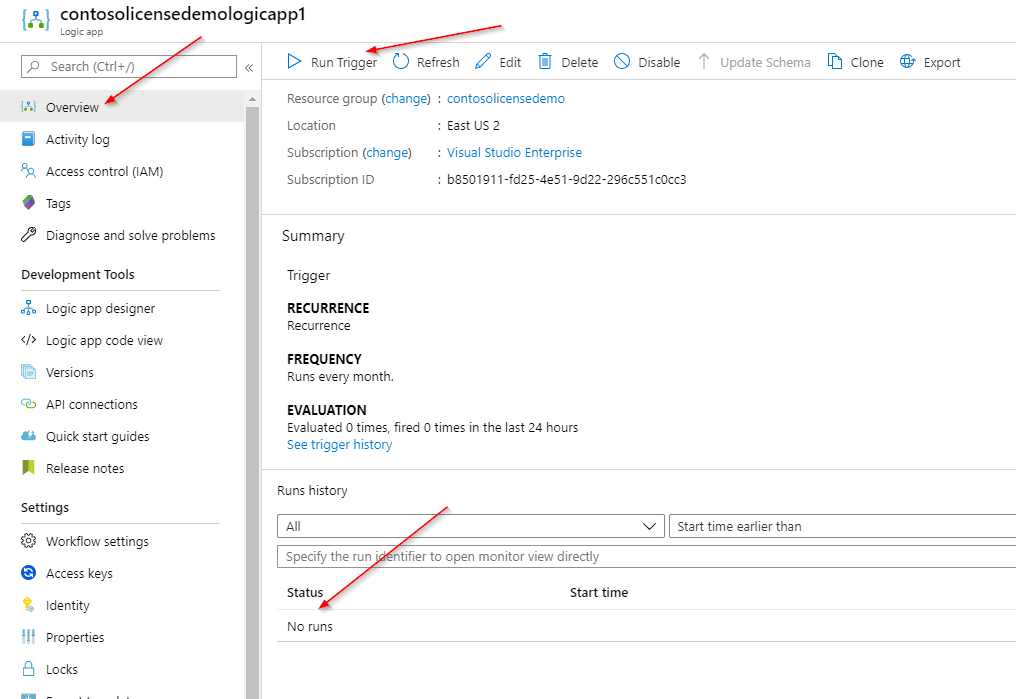Click the Clone icon
The height and width of the screenshot is (699, 1016).
pyautogui.click(x=835, y=62)
